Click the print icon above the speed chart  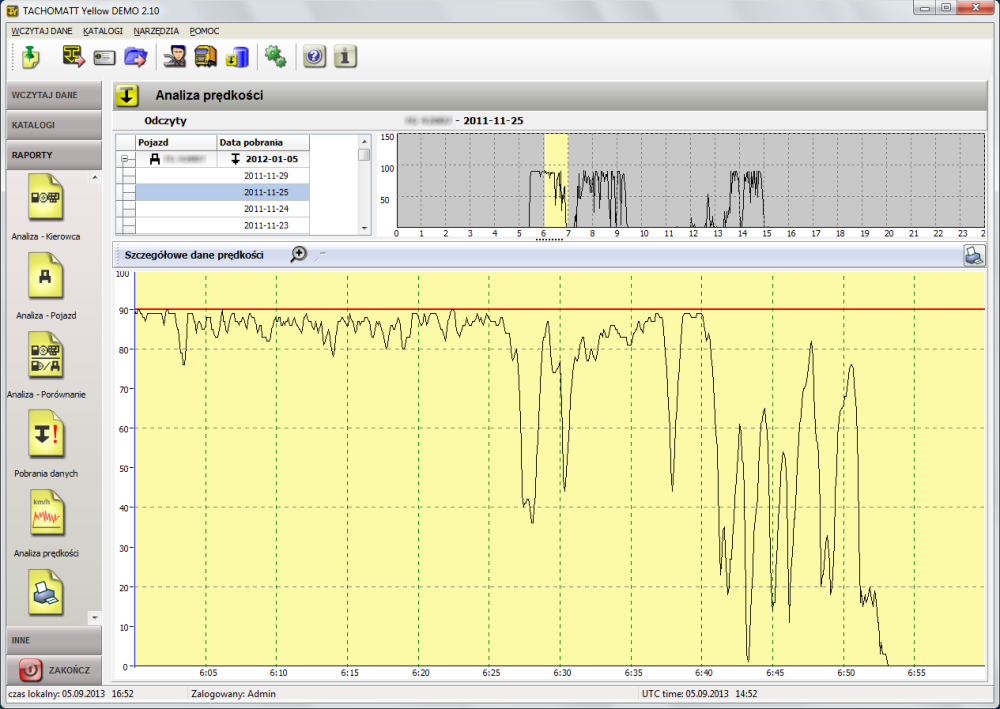click(x=973, y=255)
